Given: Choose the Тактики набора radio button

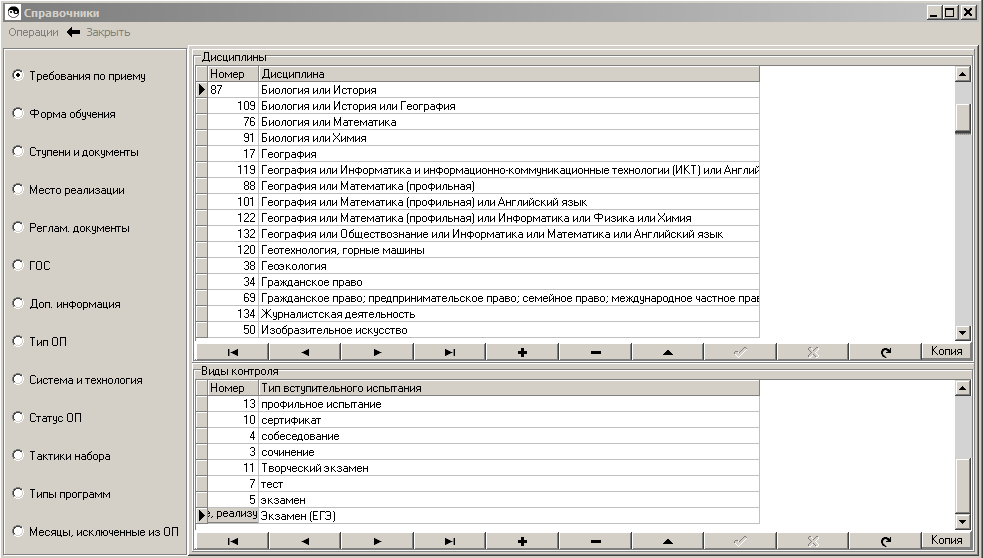Looking at the screenshot, I should 17,456.
